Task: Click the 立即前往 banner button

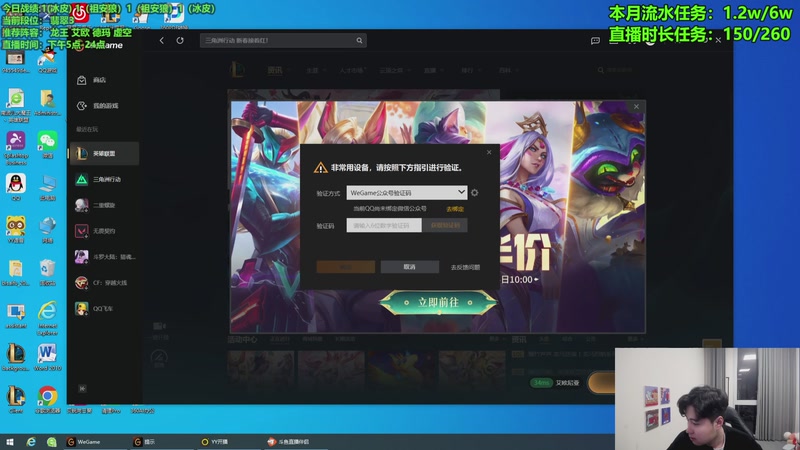Action: pos(438,303)
